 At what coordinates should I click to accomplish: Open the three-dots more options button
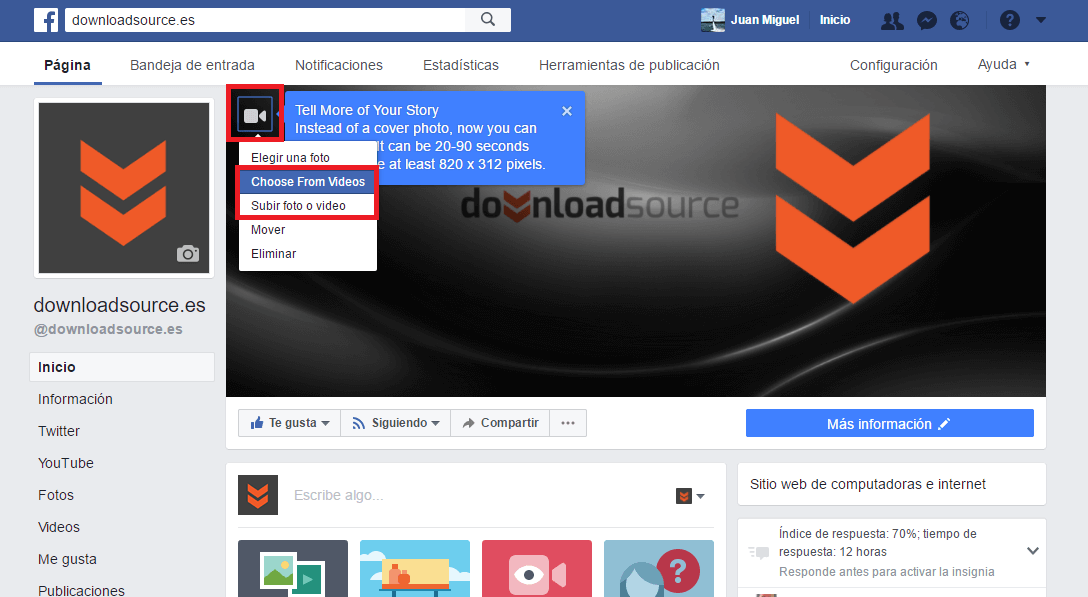click(x=568, y=423)
